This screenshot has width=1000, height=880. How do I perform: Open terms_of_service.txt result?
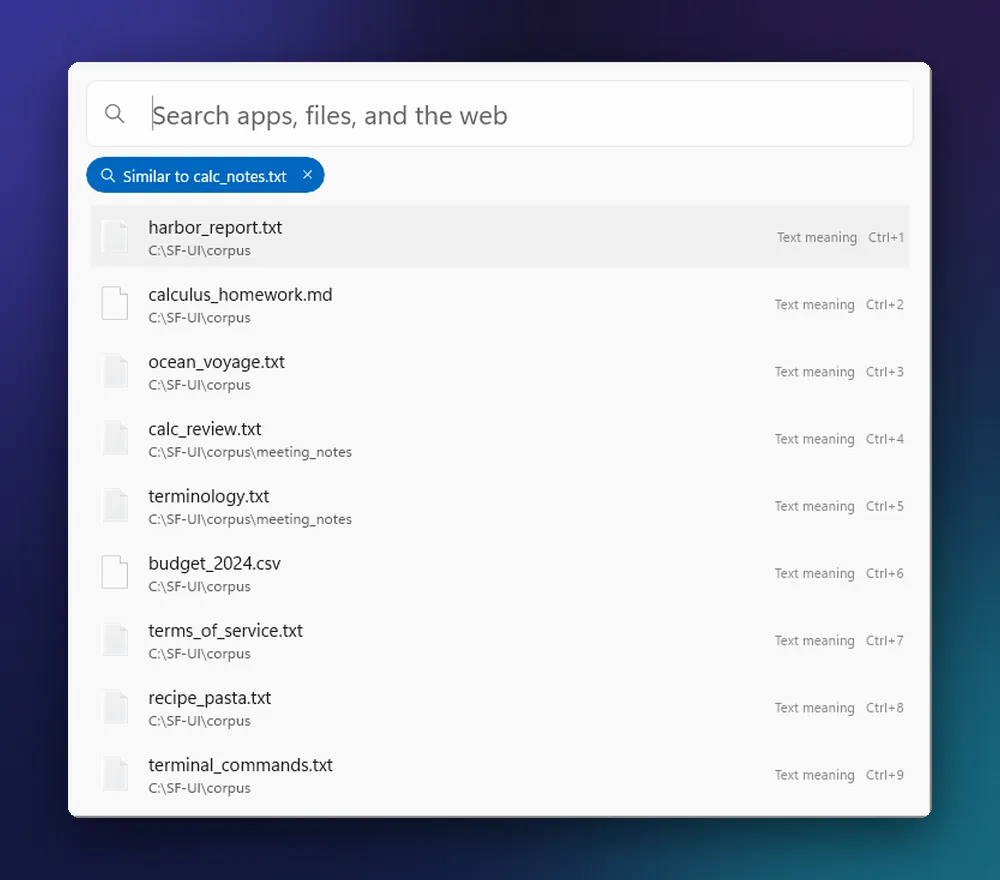(x=499, y=640)
